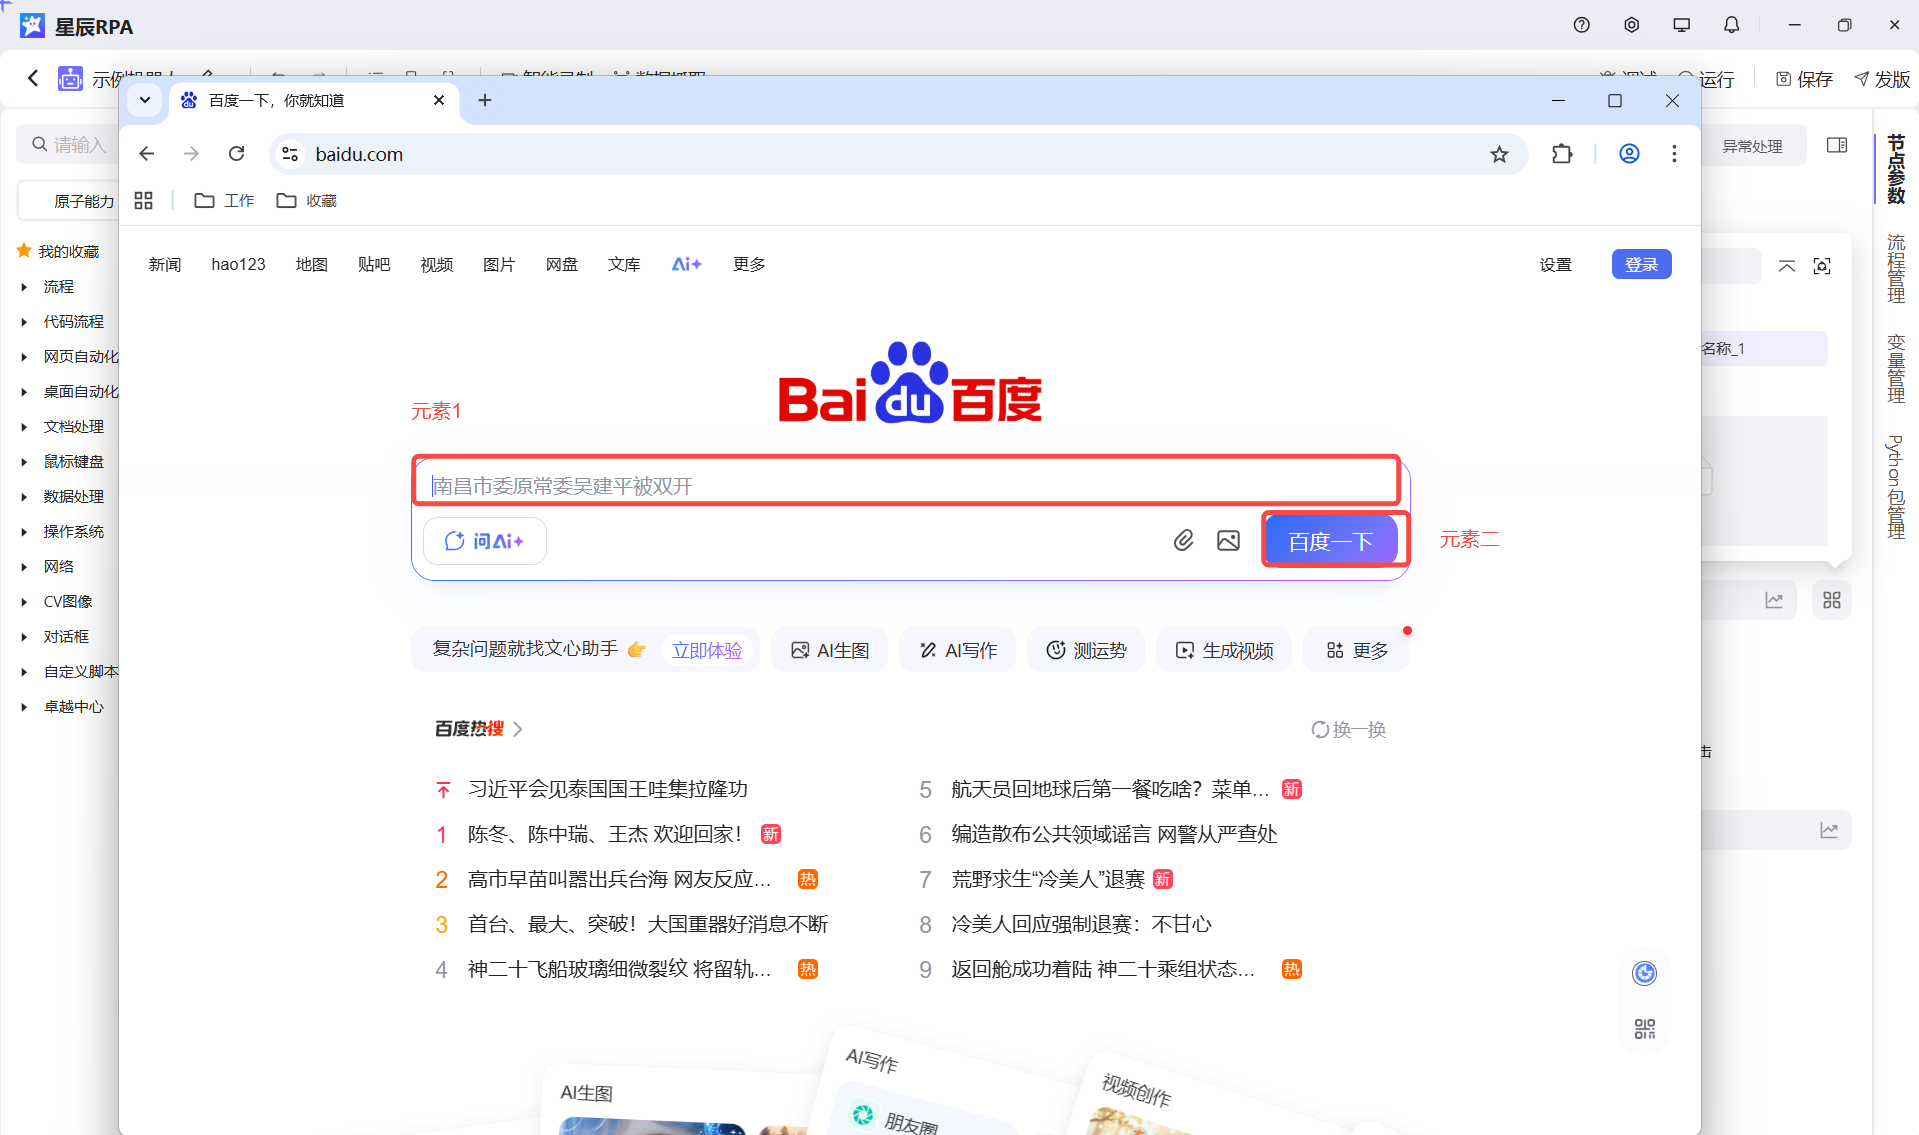Expand the 数据处理 category
Viewport: 1919px width, 1135px height.
click(24, 497)
